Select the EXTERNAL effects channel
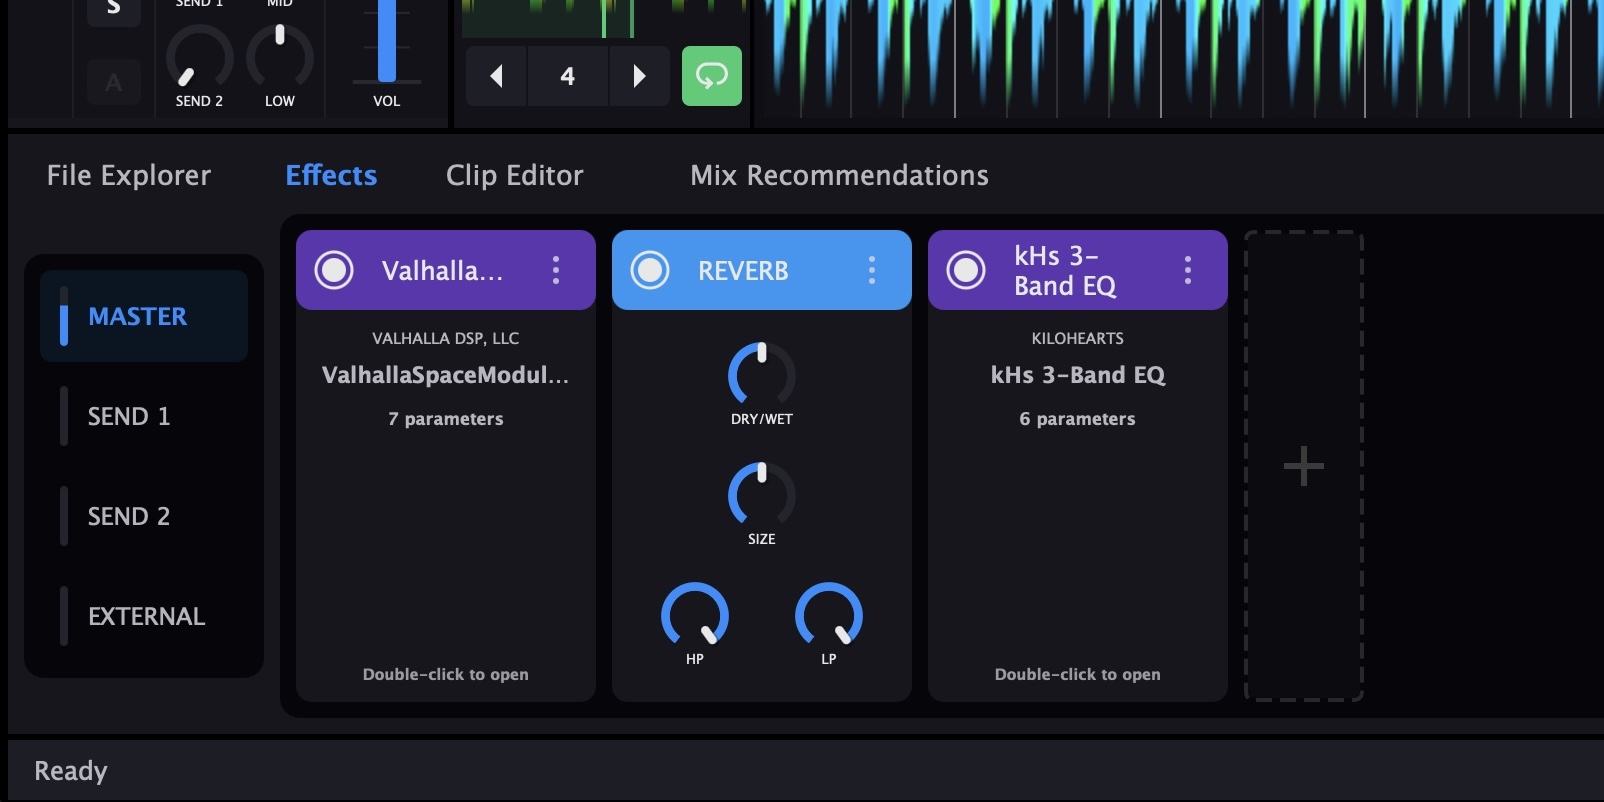 (x=144, y=616)
